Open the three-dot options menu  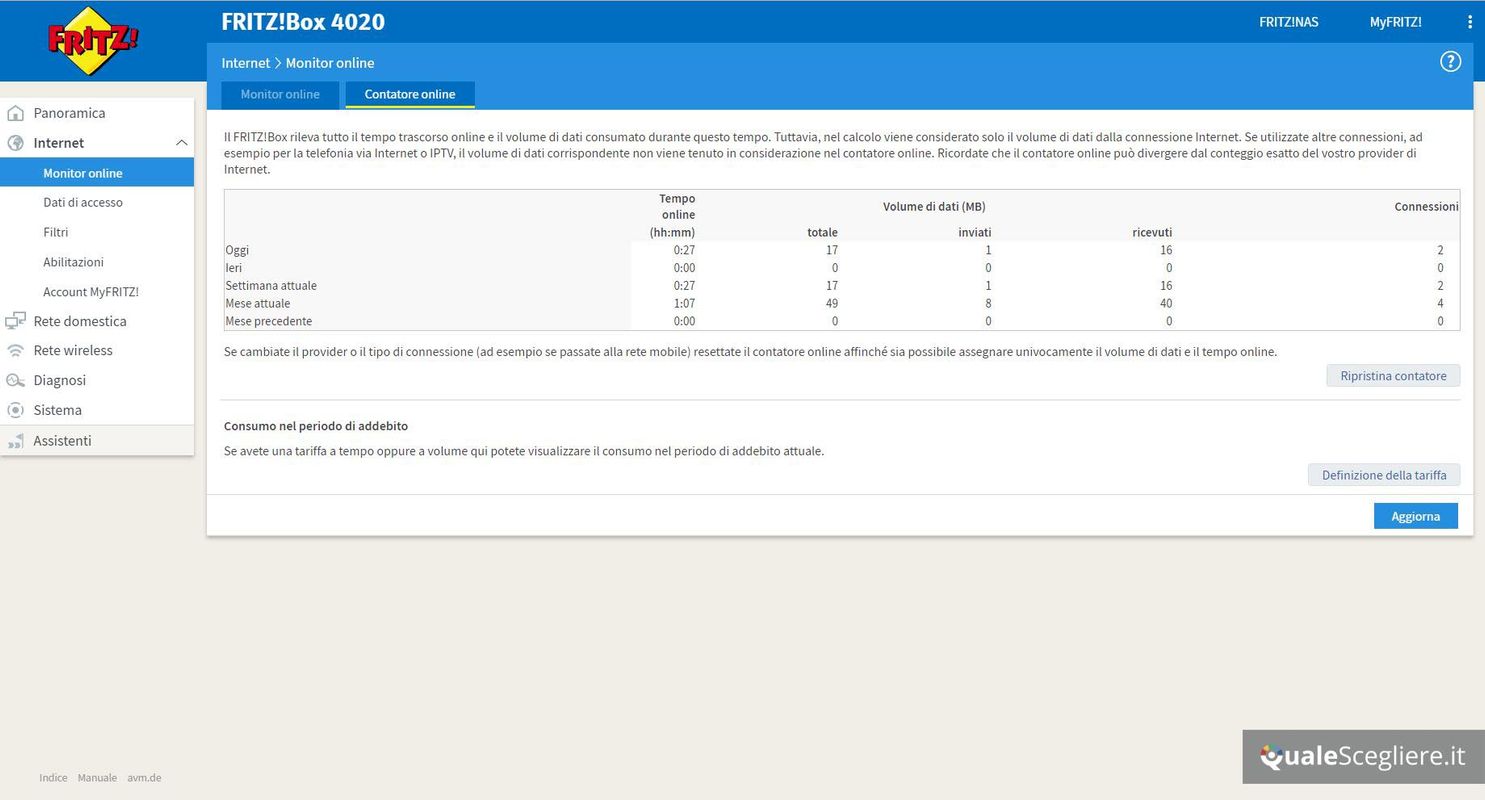(1469, 22)
